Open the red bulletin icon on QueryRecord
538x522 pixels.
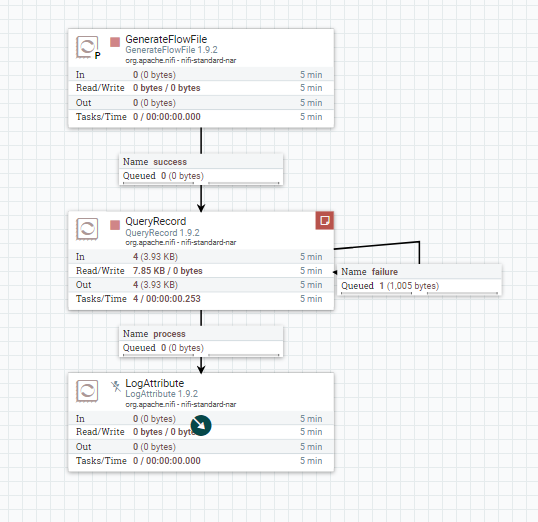pyautogui.click(x=325, y=220)
